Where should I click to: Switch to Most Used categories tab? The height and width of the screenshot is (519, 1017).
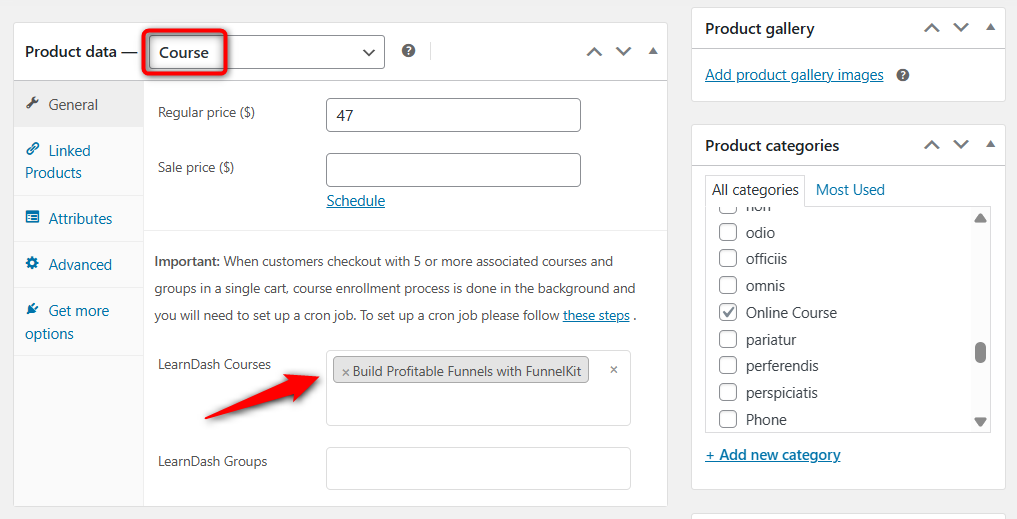click(850, 189)
